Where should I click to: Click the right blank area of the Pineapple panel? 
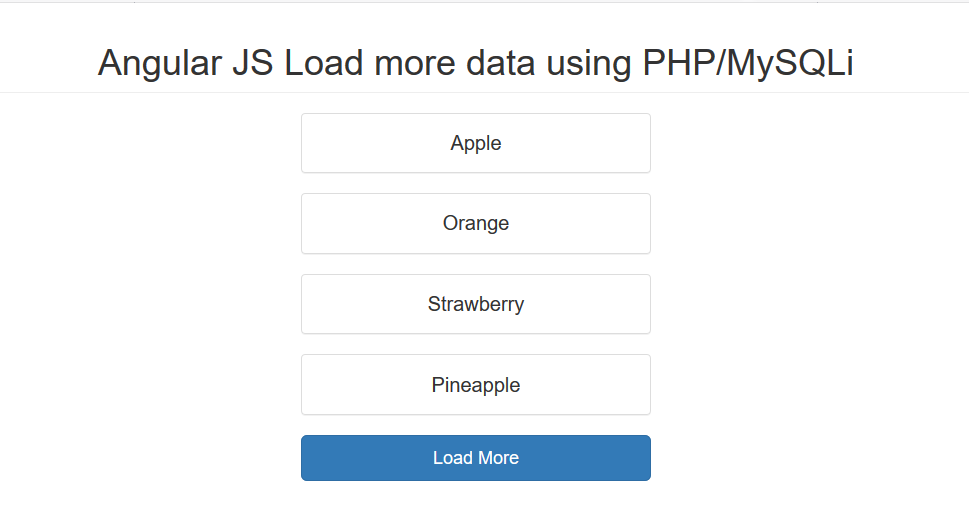[585, 385]
